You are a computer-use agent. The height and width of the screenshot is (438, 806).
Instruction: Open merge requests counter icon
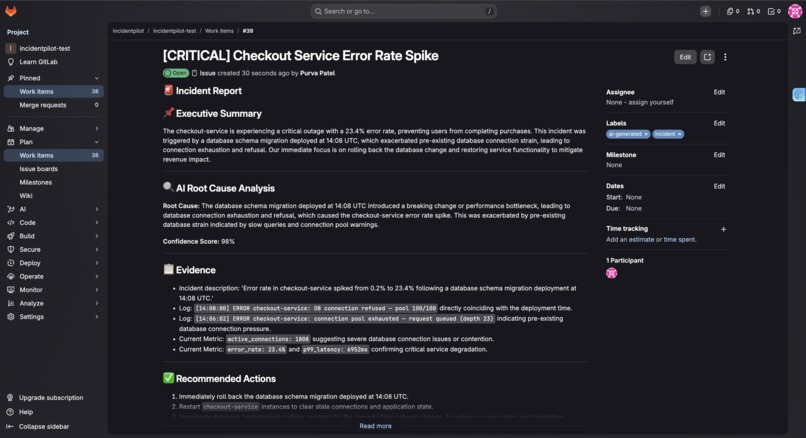tap(754, 11)
